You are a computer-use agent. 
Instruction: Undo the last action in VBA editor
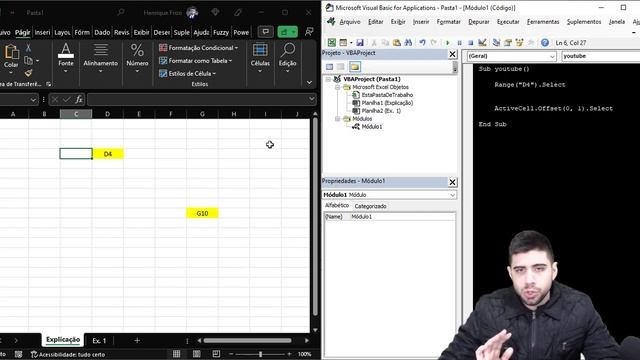pyautogui.click(x=422, y=42)
